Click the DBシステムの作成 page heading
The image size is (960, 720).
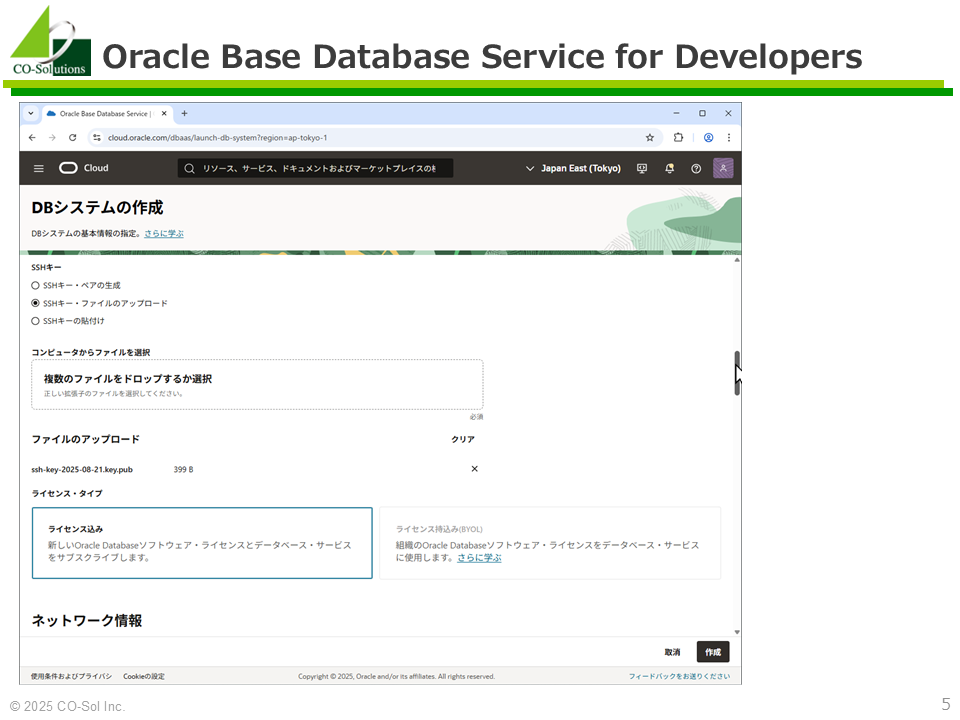pyautogui.click(x=97, y=208)
